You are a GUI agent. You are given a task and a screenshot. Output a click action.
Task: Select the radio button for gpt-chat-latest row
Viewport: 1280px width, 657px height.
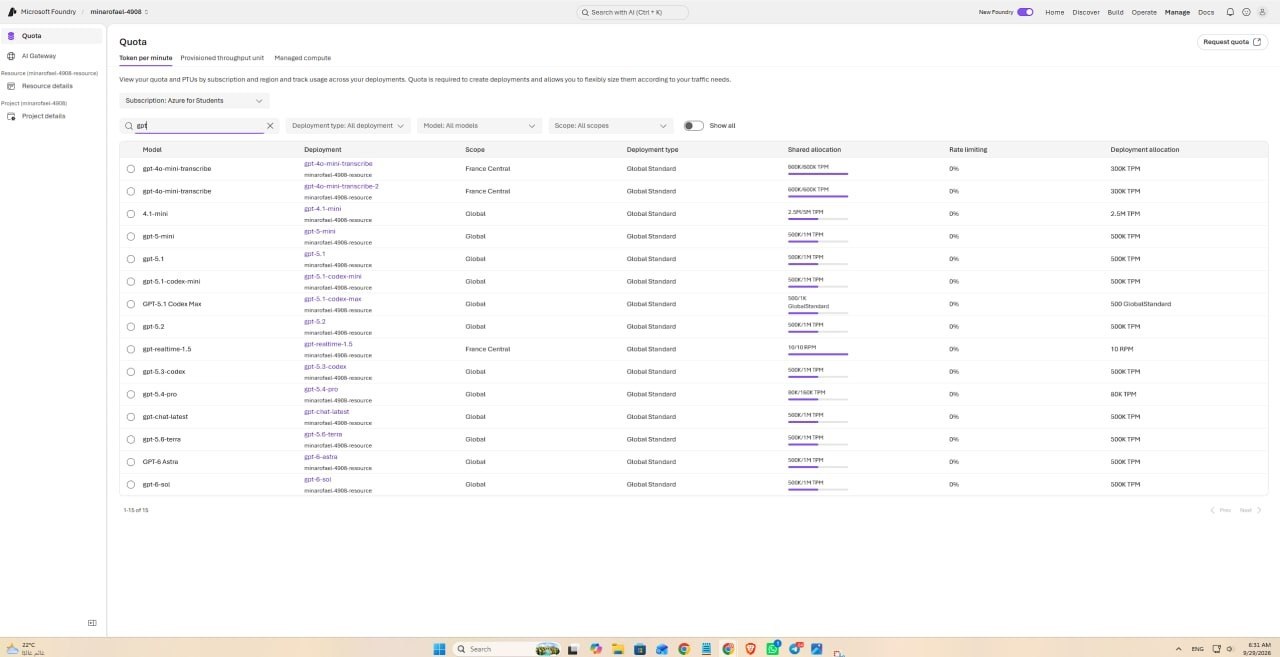pos(131,417)
